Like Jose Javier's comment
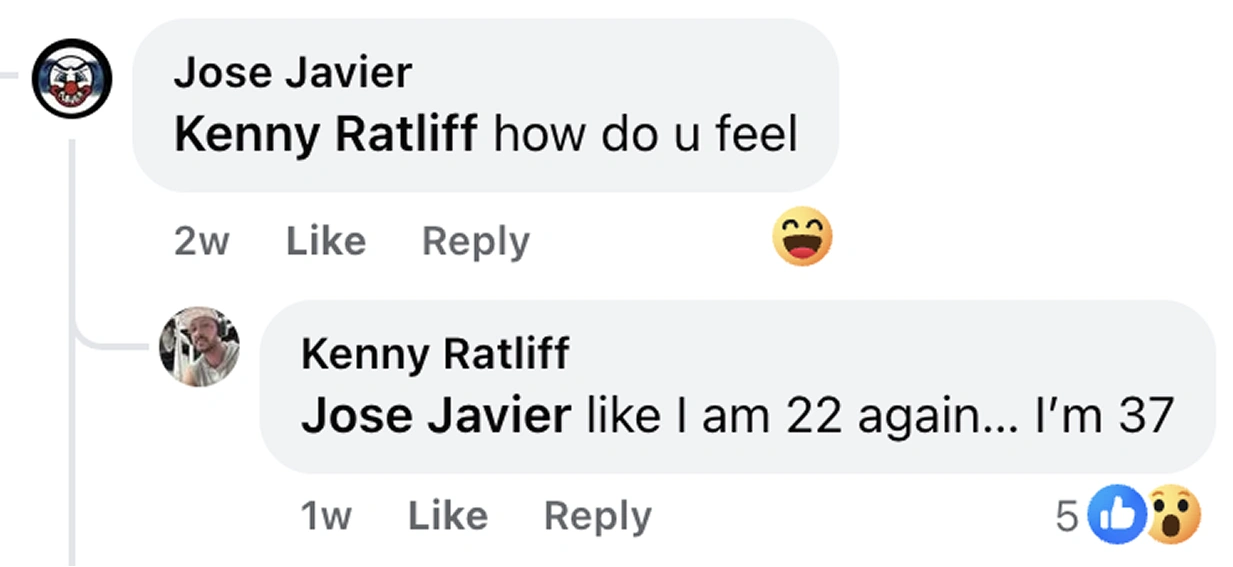Screen dimensions: 1233x567 [325, 241]
